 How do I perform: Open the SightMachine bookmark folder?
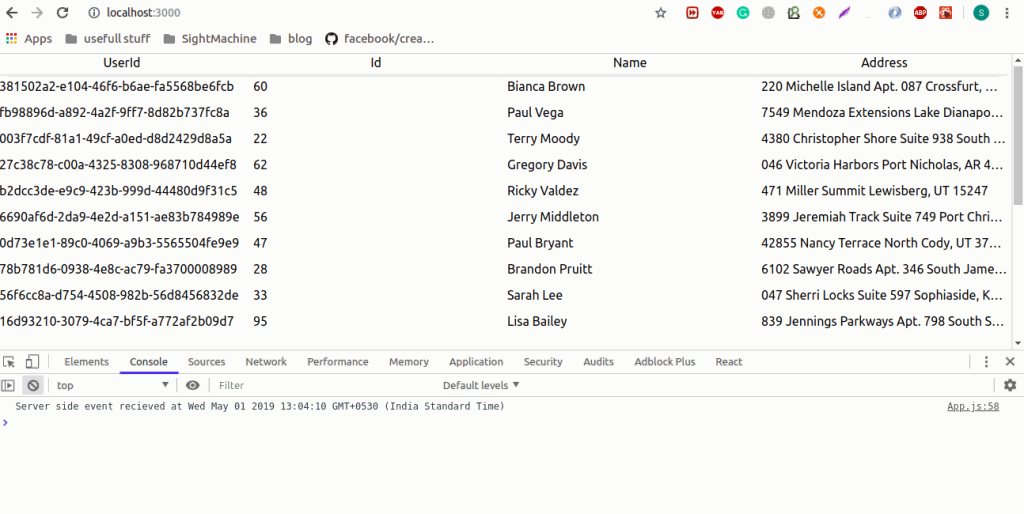pyautogui.click(x=210, y=39)
